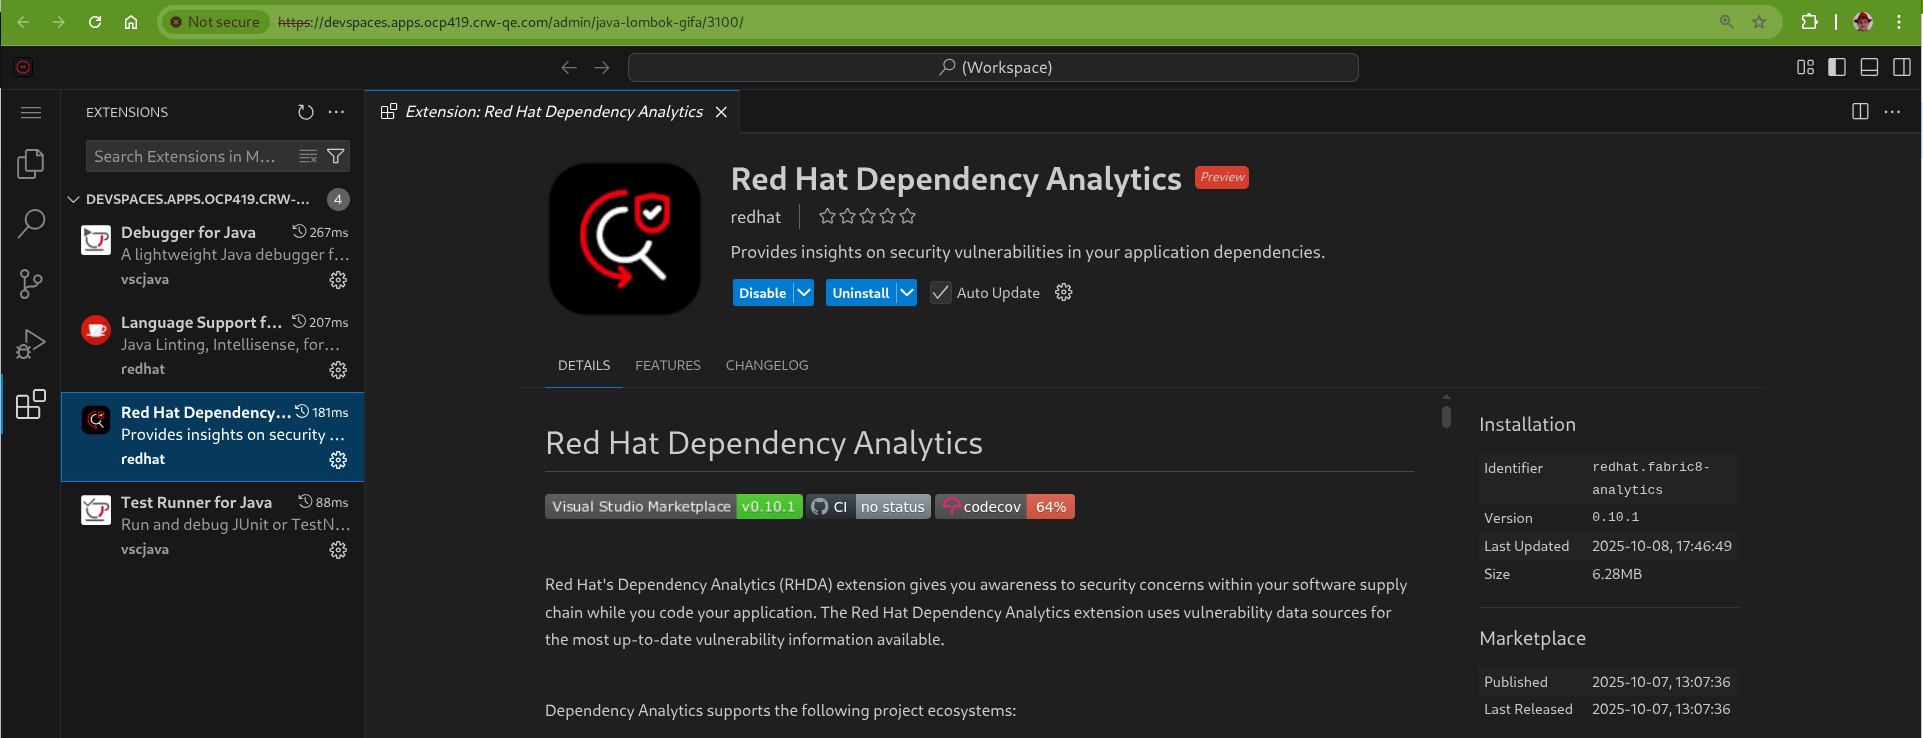Click the red Dev Spaces logo icon
Image resolution: width=1923 pixels, height=738 pixels.
[x=23, y=67]
